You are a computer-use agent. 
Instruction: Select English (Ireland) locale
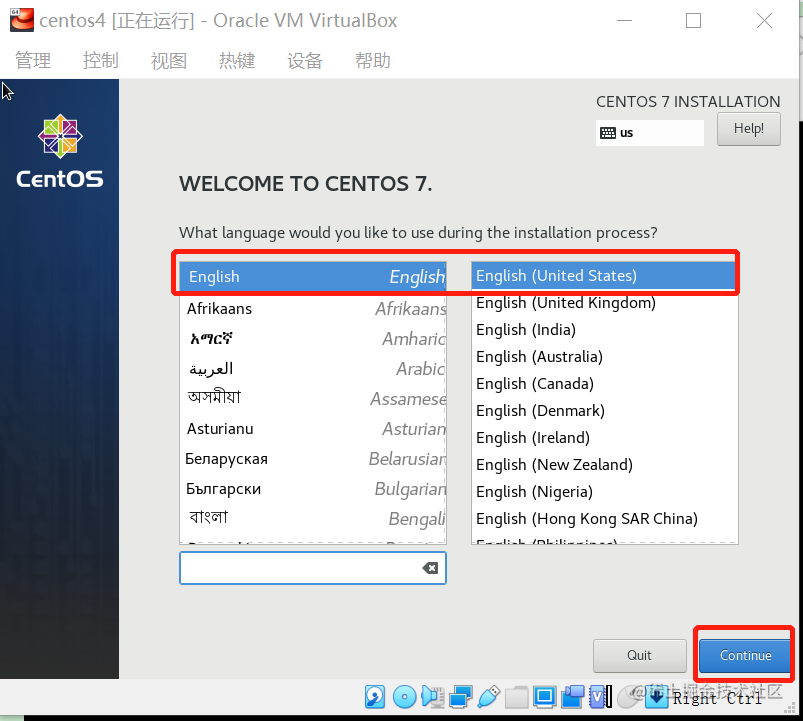pos(604,438)
